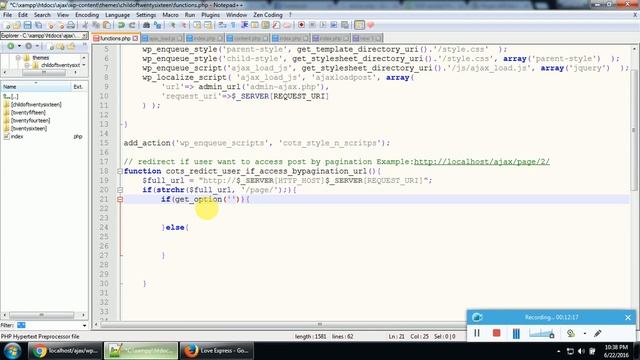Close the Recording overlay panel
Image resolution: width=640 pixels, height=360 pixels.
pos(628,317)
